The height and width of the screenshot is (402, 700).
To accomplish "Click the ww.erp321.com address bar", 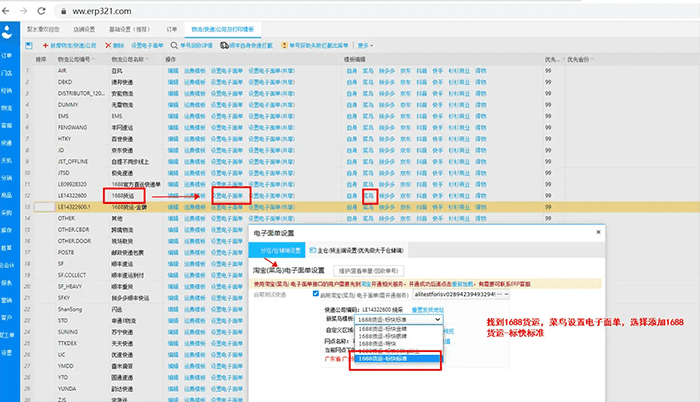I will [x=102, y=11].
